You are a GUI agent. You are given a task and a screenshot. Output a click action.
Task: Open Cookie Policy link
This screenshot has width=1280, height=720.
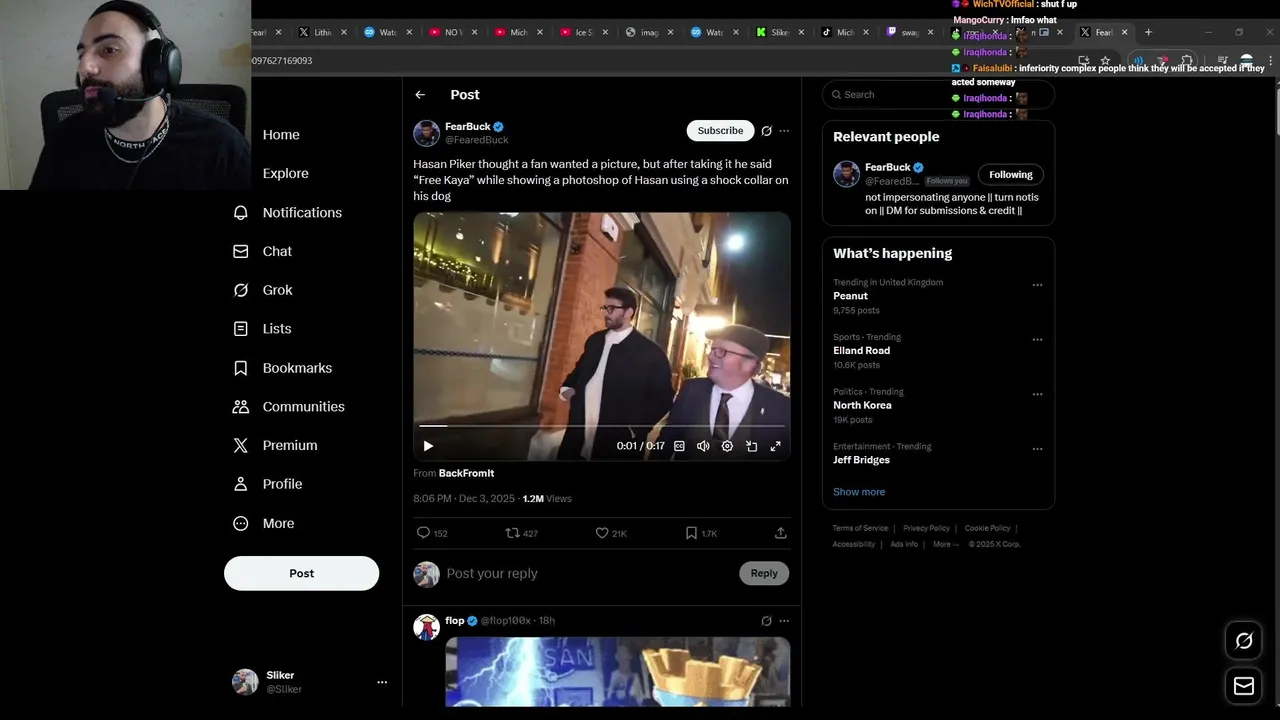[987, 528]
